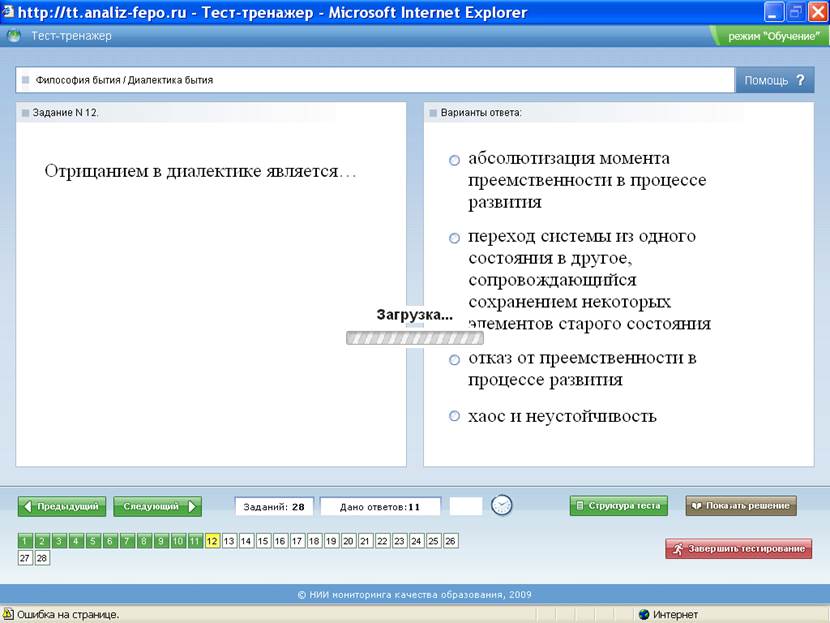Screen dimensions: 830x623
Task: Finish test with Завершить тестирование
Action: 739,549
